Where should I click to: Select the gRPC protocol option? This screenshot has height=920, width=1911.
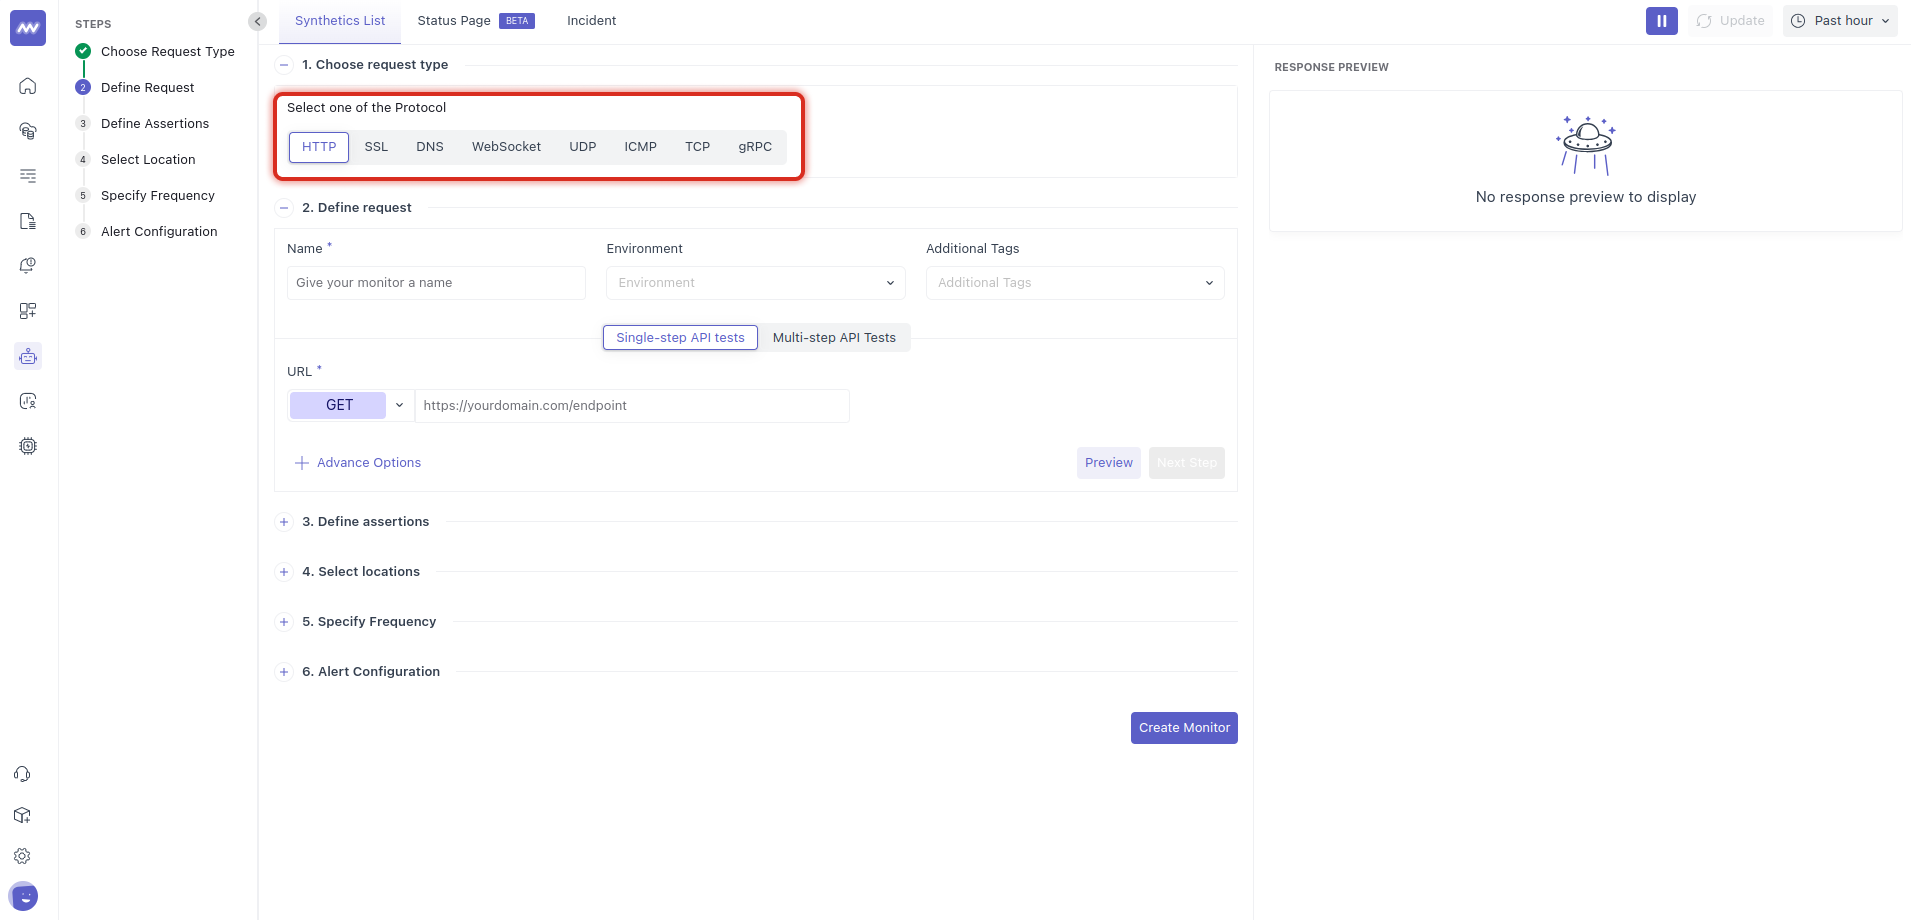point(755,147)
